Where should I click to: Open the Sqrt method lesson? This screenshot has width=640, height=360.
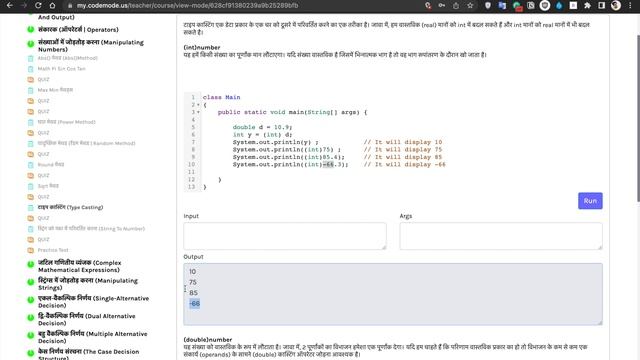tap(48, 186)
